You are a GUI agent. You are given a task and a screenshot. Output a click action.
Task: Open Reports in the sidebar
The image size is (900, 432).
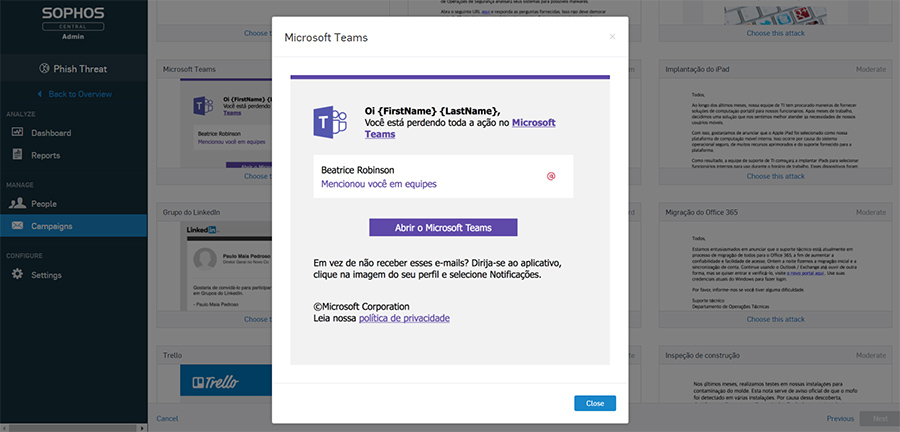(x=73, y=155)
